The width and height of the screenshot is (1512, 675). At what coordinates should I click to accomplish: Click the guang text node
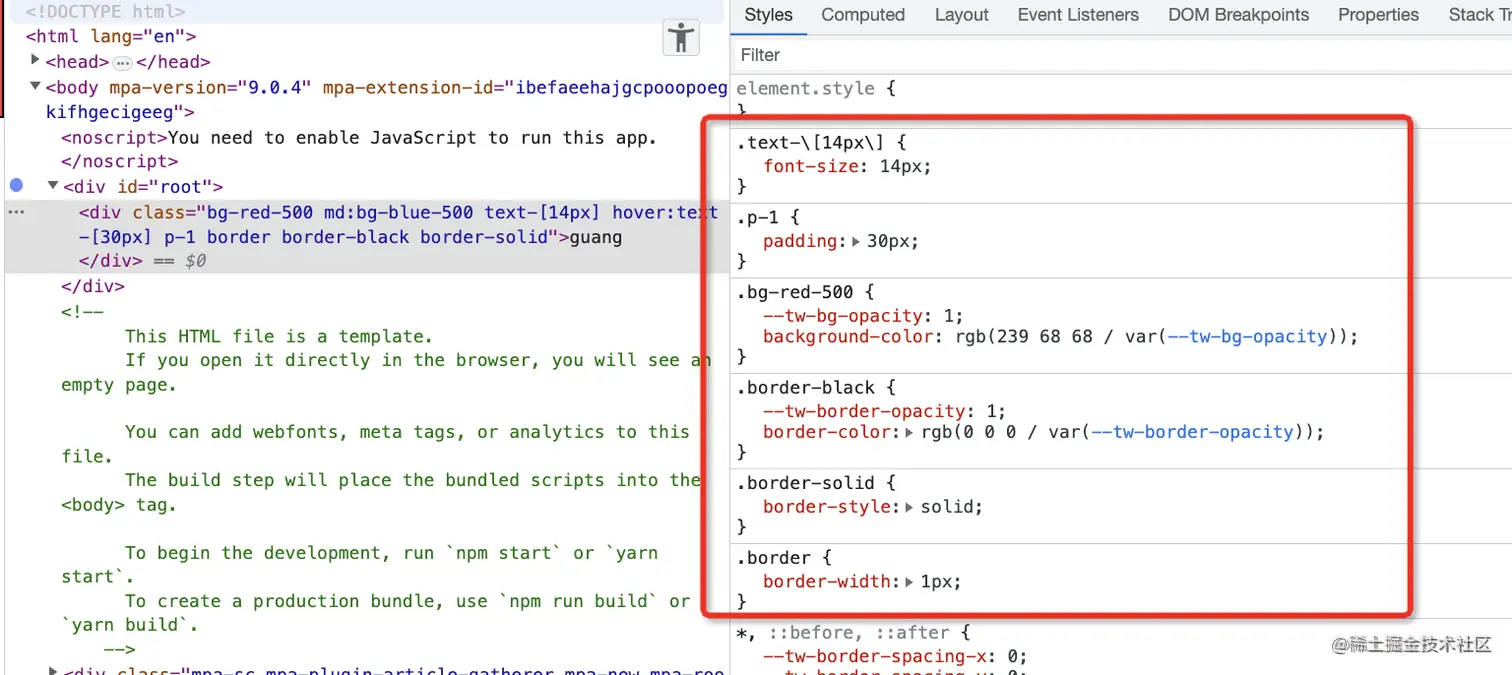[596, 237]
